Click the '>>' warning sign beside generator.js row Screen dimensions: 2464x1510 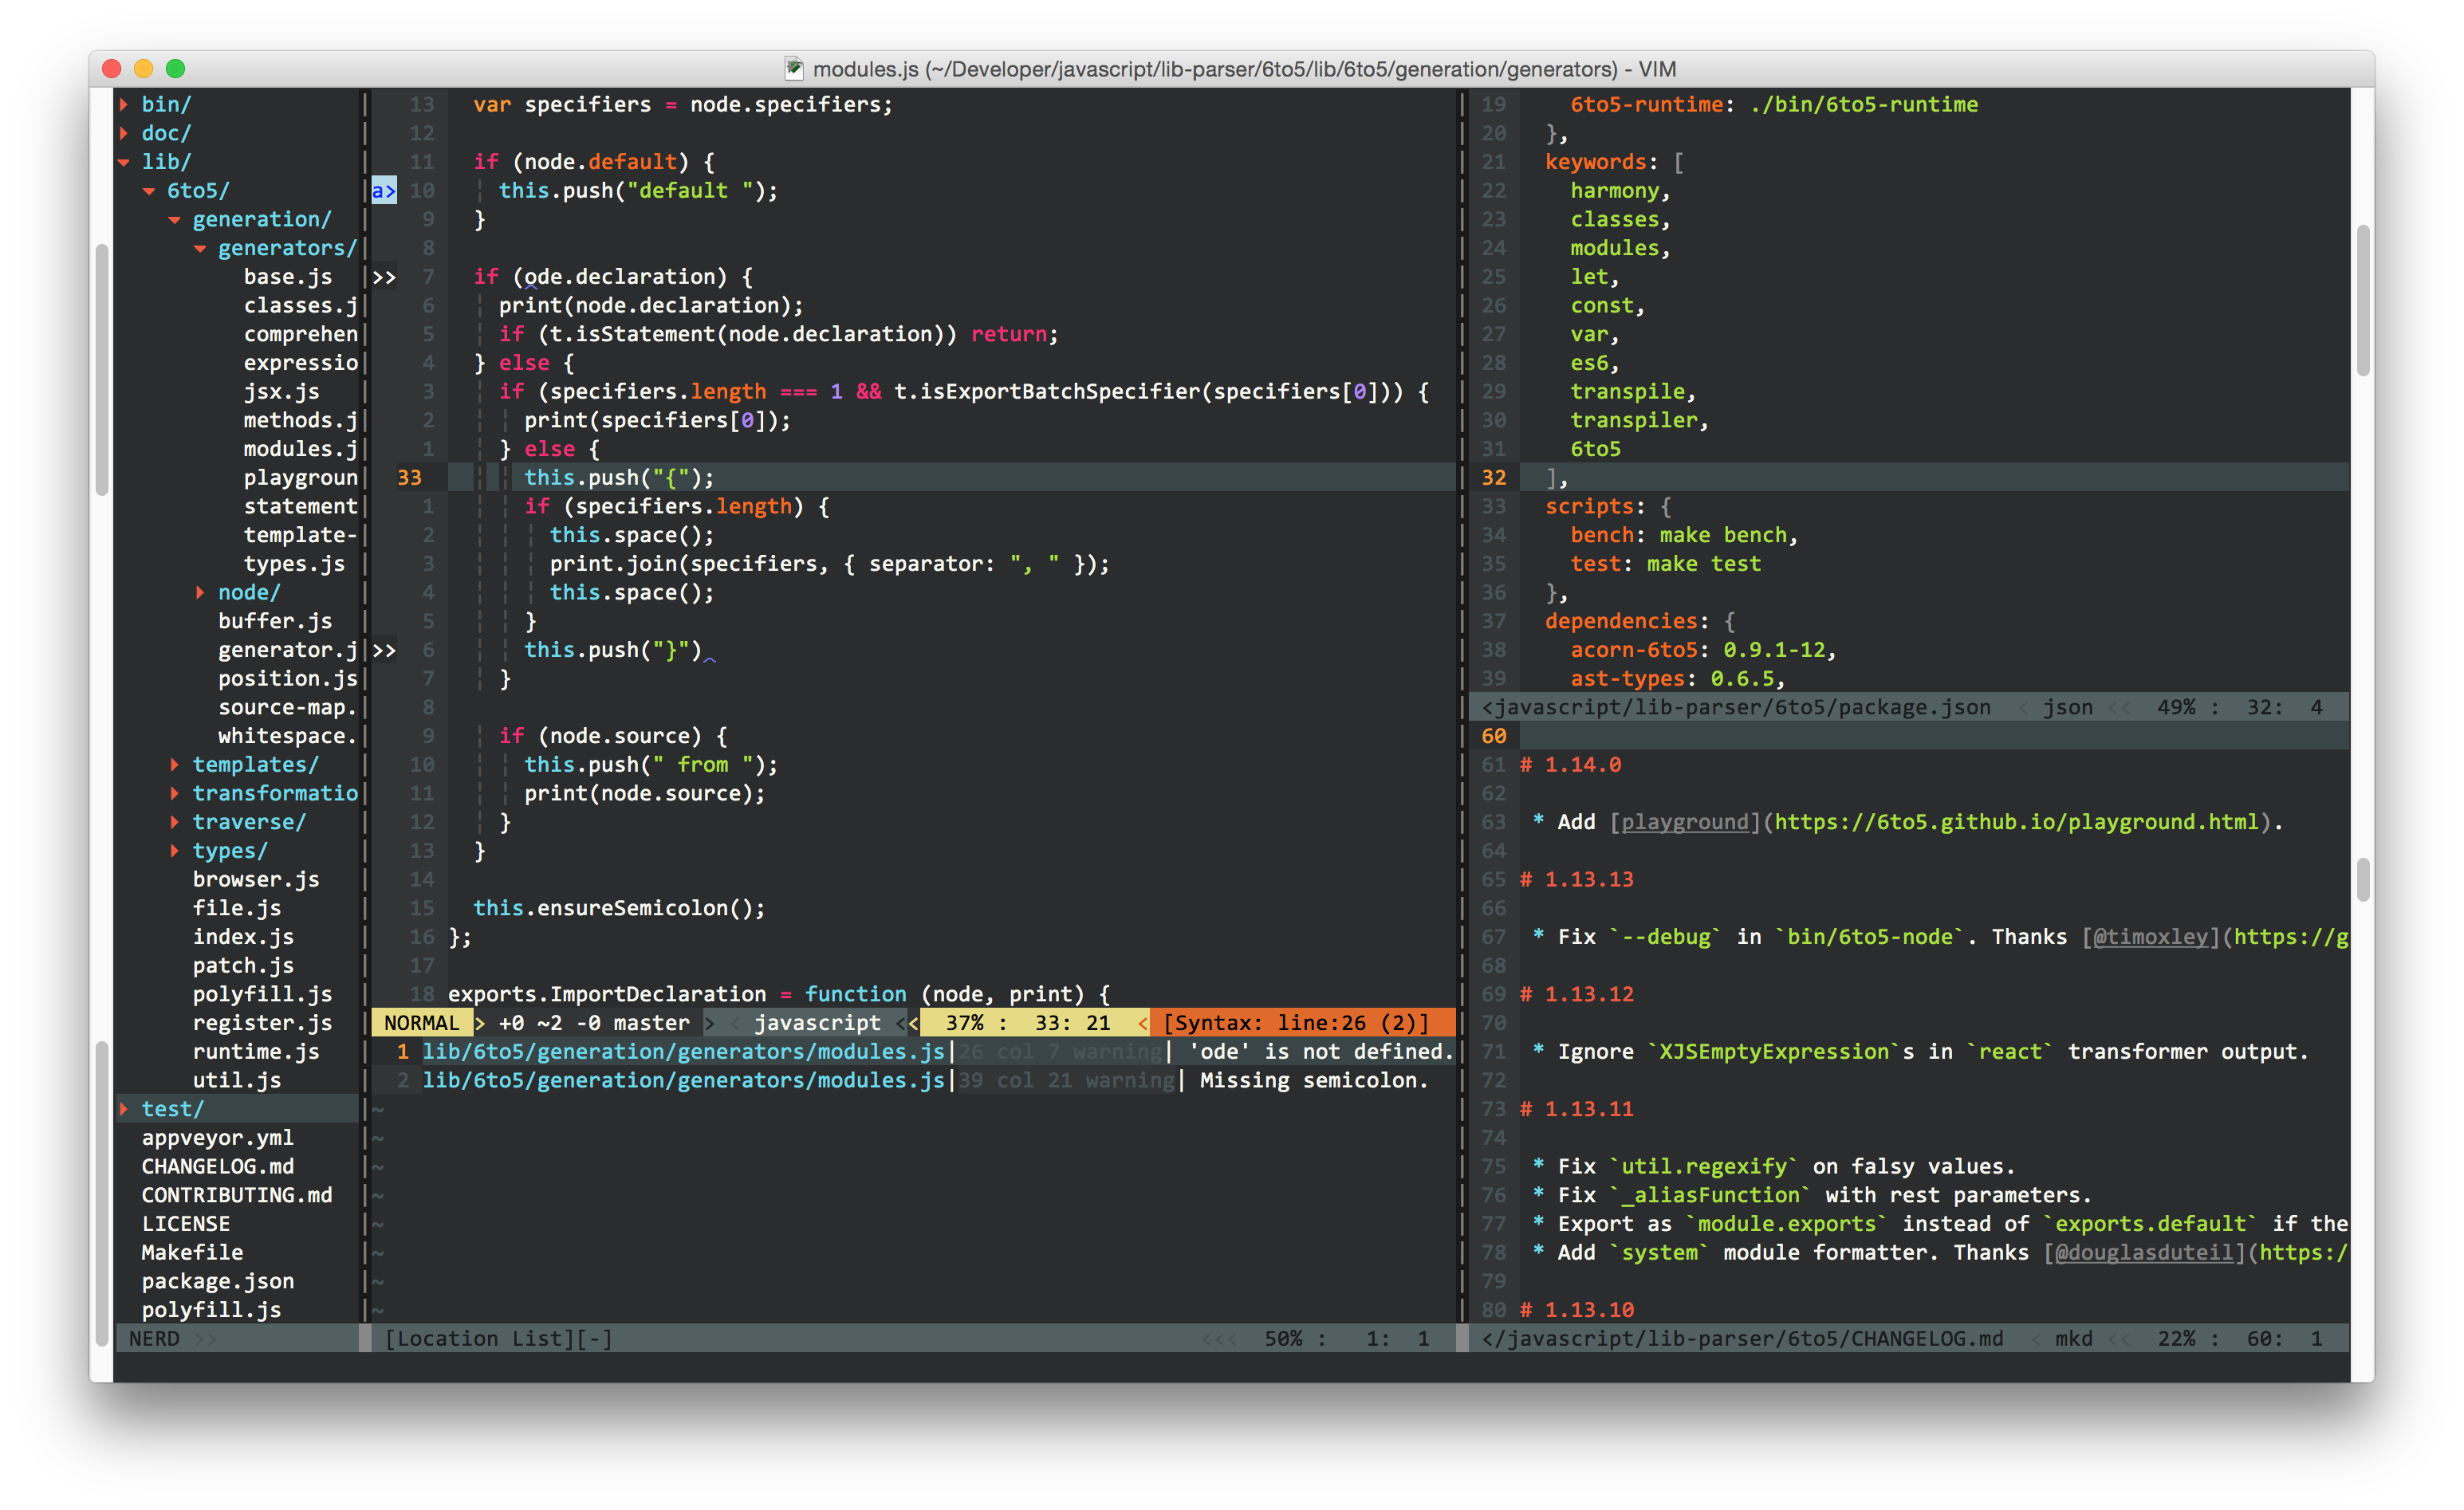[x=384, y=650]
